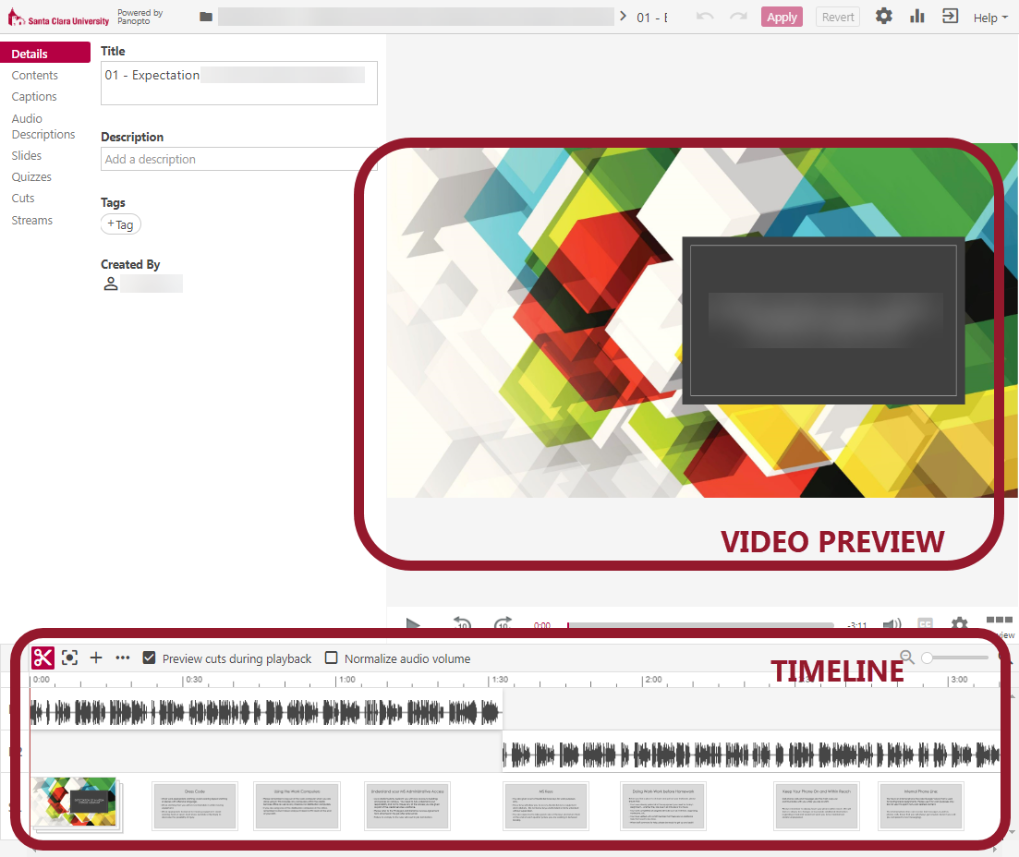Open the analytics bar-chart icon in the top bar
1019x857 pixels.
pyautogui.click(x=916, y=16)
